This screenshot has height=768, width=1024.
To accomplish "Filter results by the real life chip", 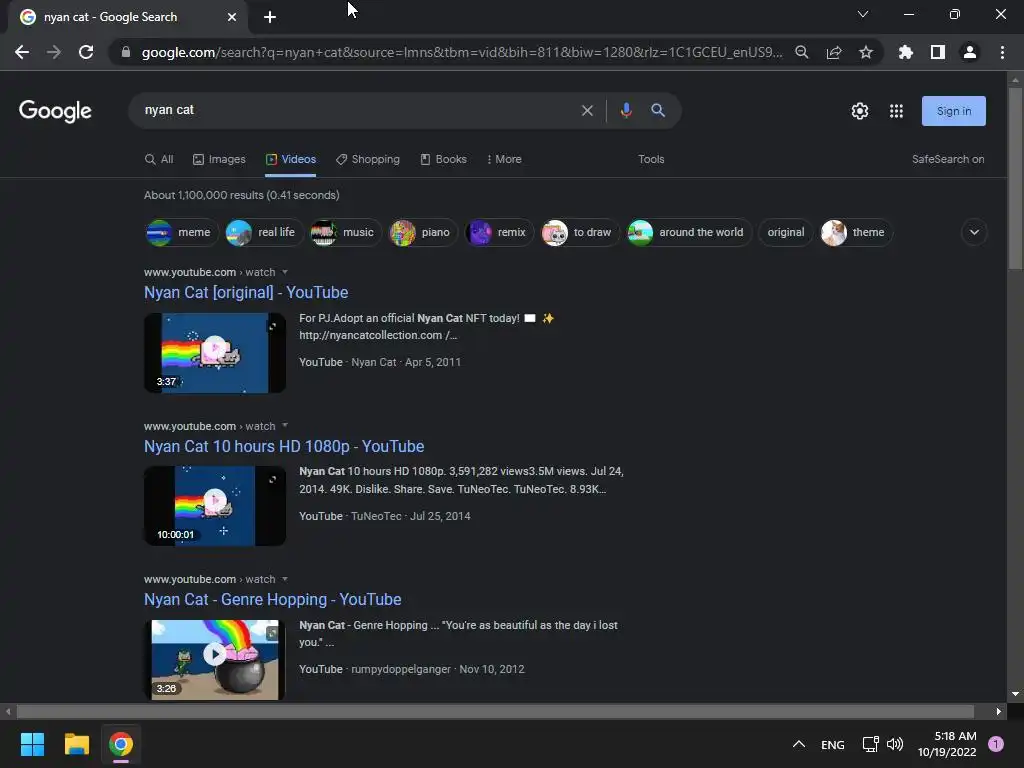I will pyautogui.click(x=264, y=232).
